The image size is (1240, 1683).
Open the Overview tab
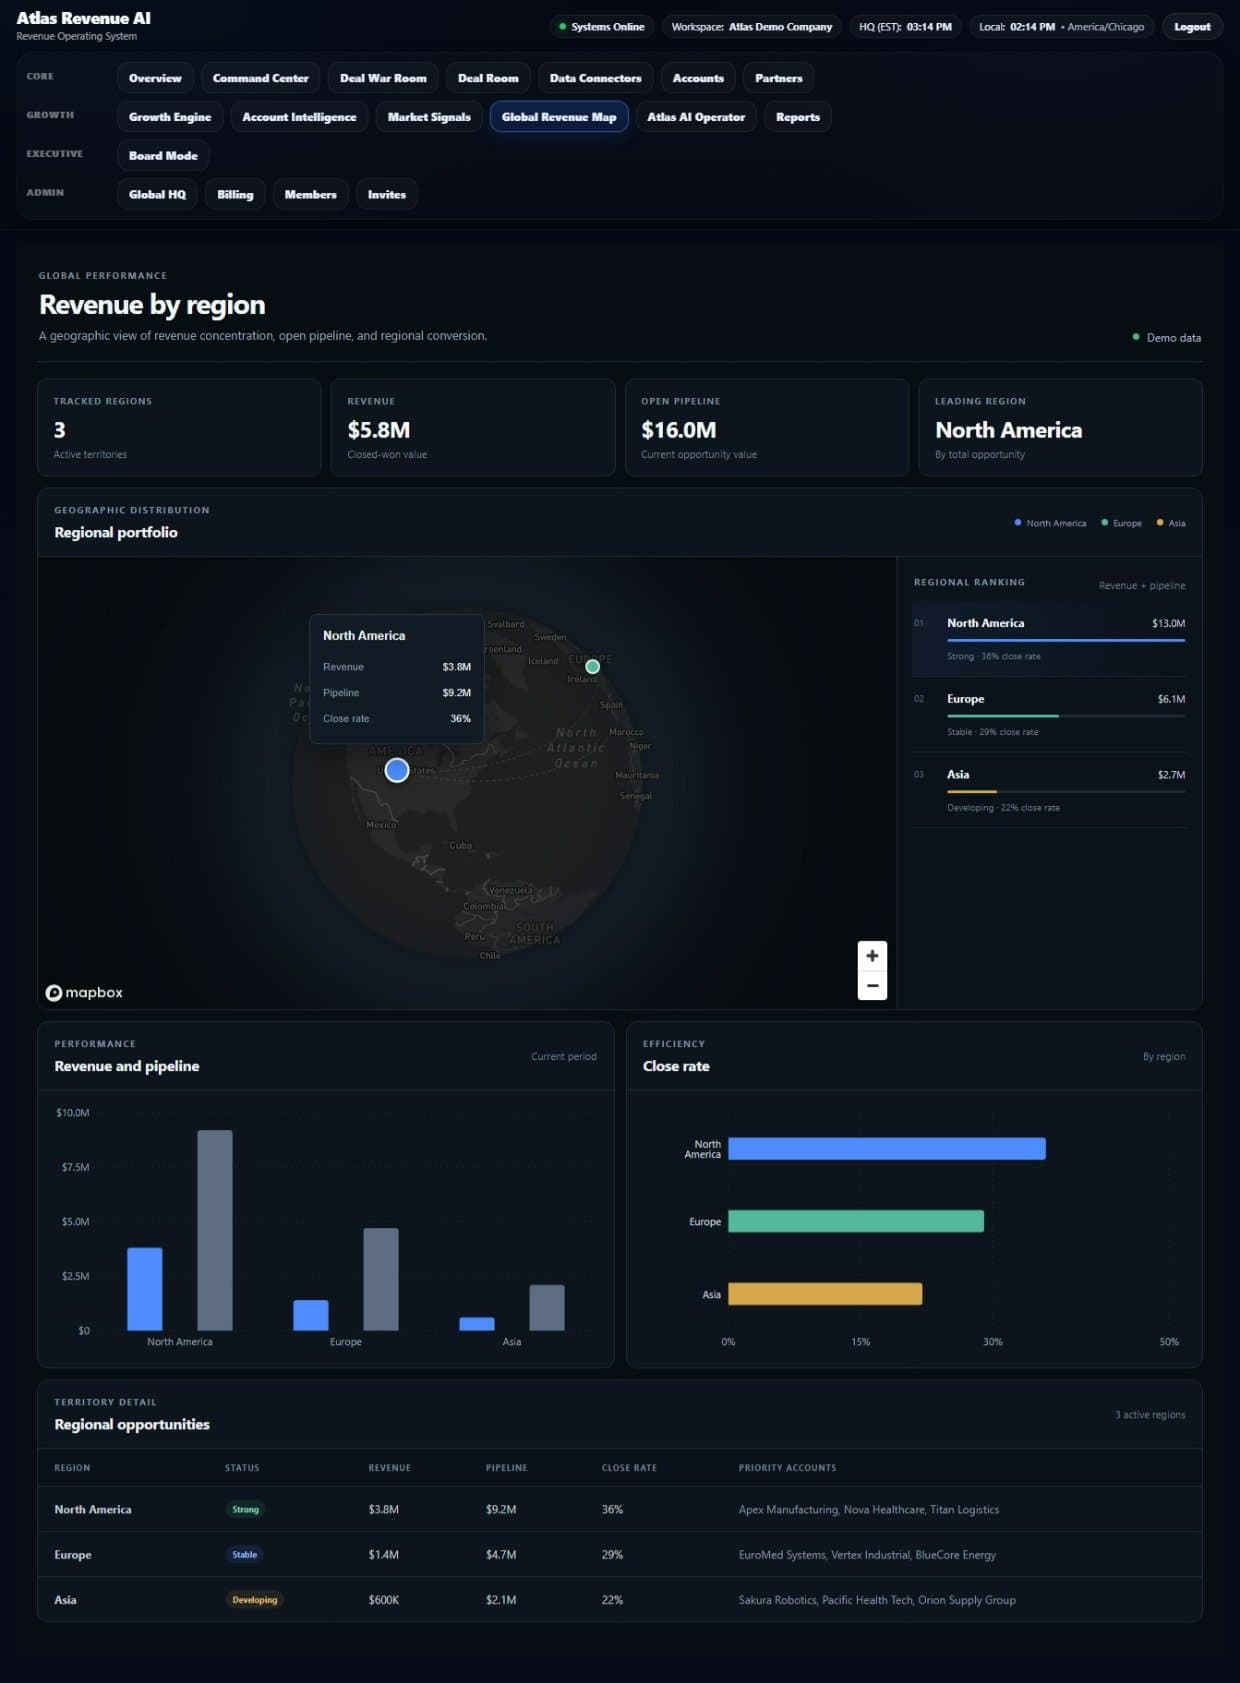[x=155, y=78]
